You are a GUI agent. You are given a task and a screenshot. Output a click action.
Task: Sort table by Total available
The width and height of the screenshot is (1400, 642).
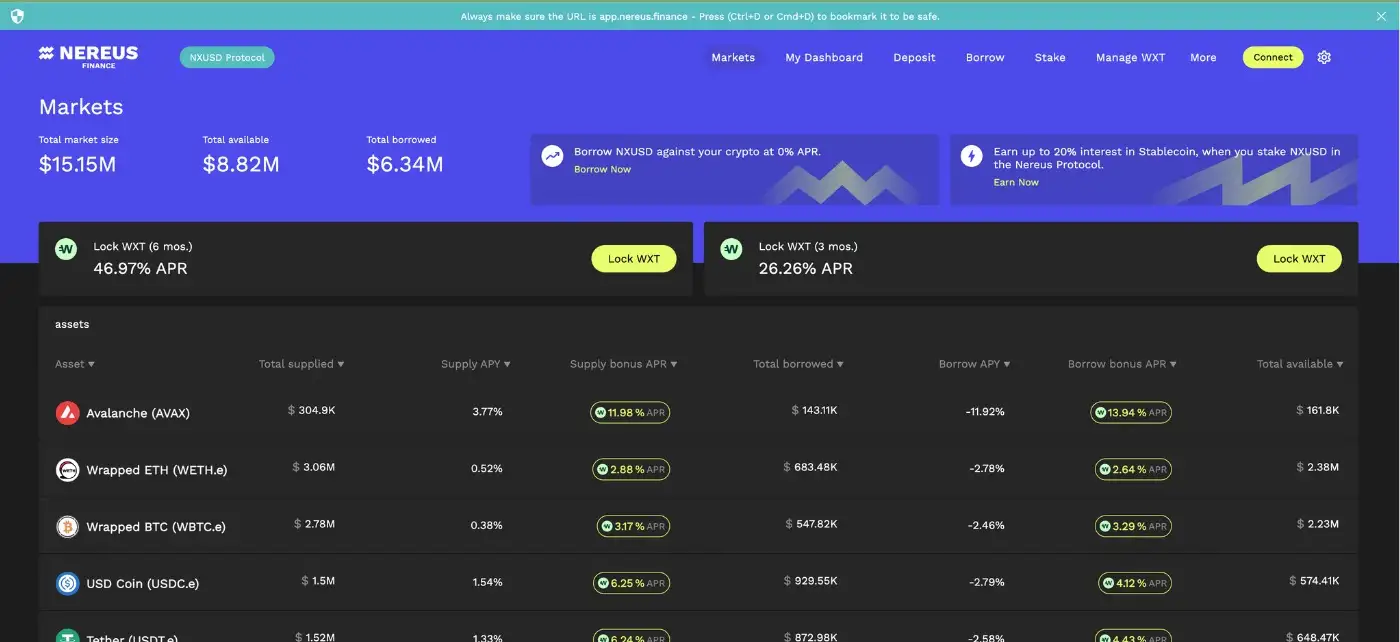1299,364
